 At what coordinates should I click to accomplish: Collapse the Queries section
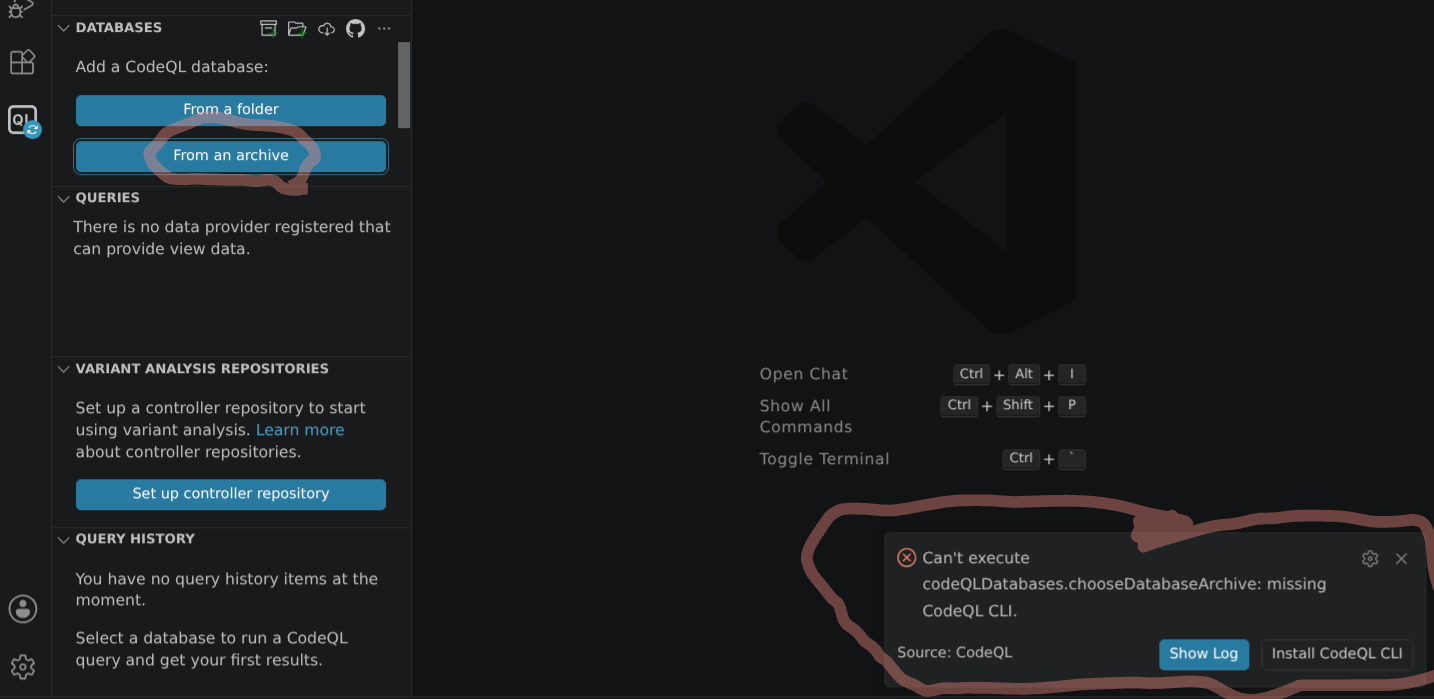(64, 198)
